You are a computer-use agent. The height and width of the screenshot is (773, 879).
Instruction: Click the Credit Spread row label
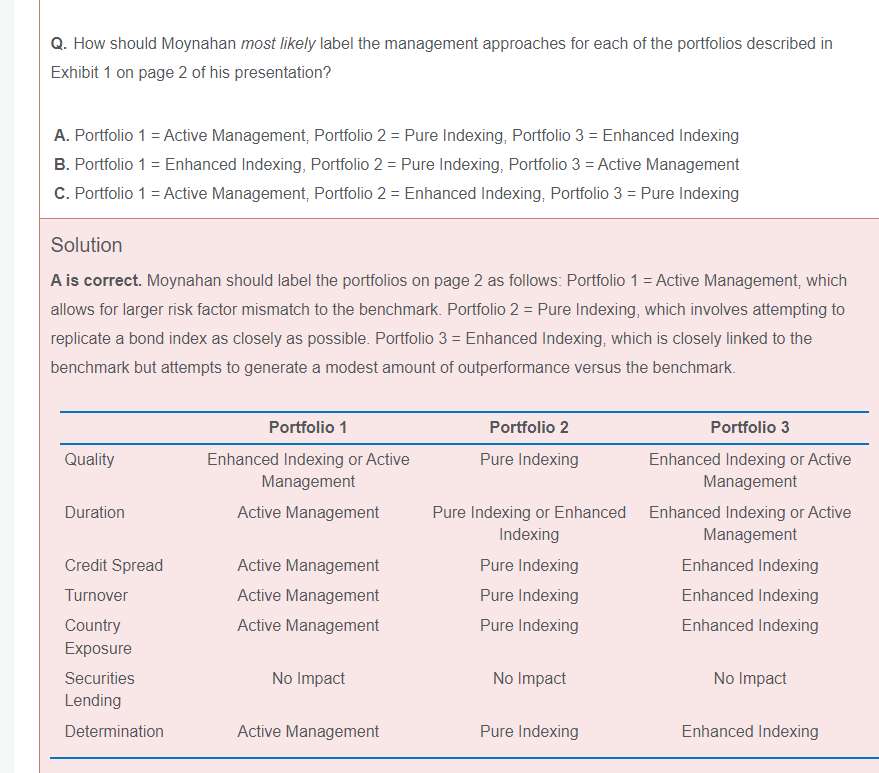click(x=114, y=565)
